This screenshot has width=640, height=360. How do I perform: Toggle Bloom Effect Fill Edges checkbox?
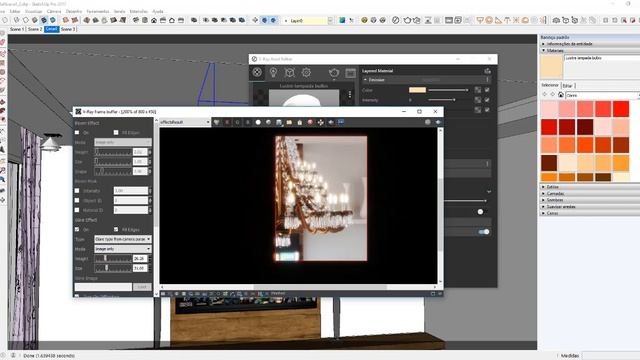(x=116, y=133)
